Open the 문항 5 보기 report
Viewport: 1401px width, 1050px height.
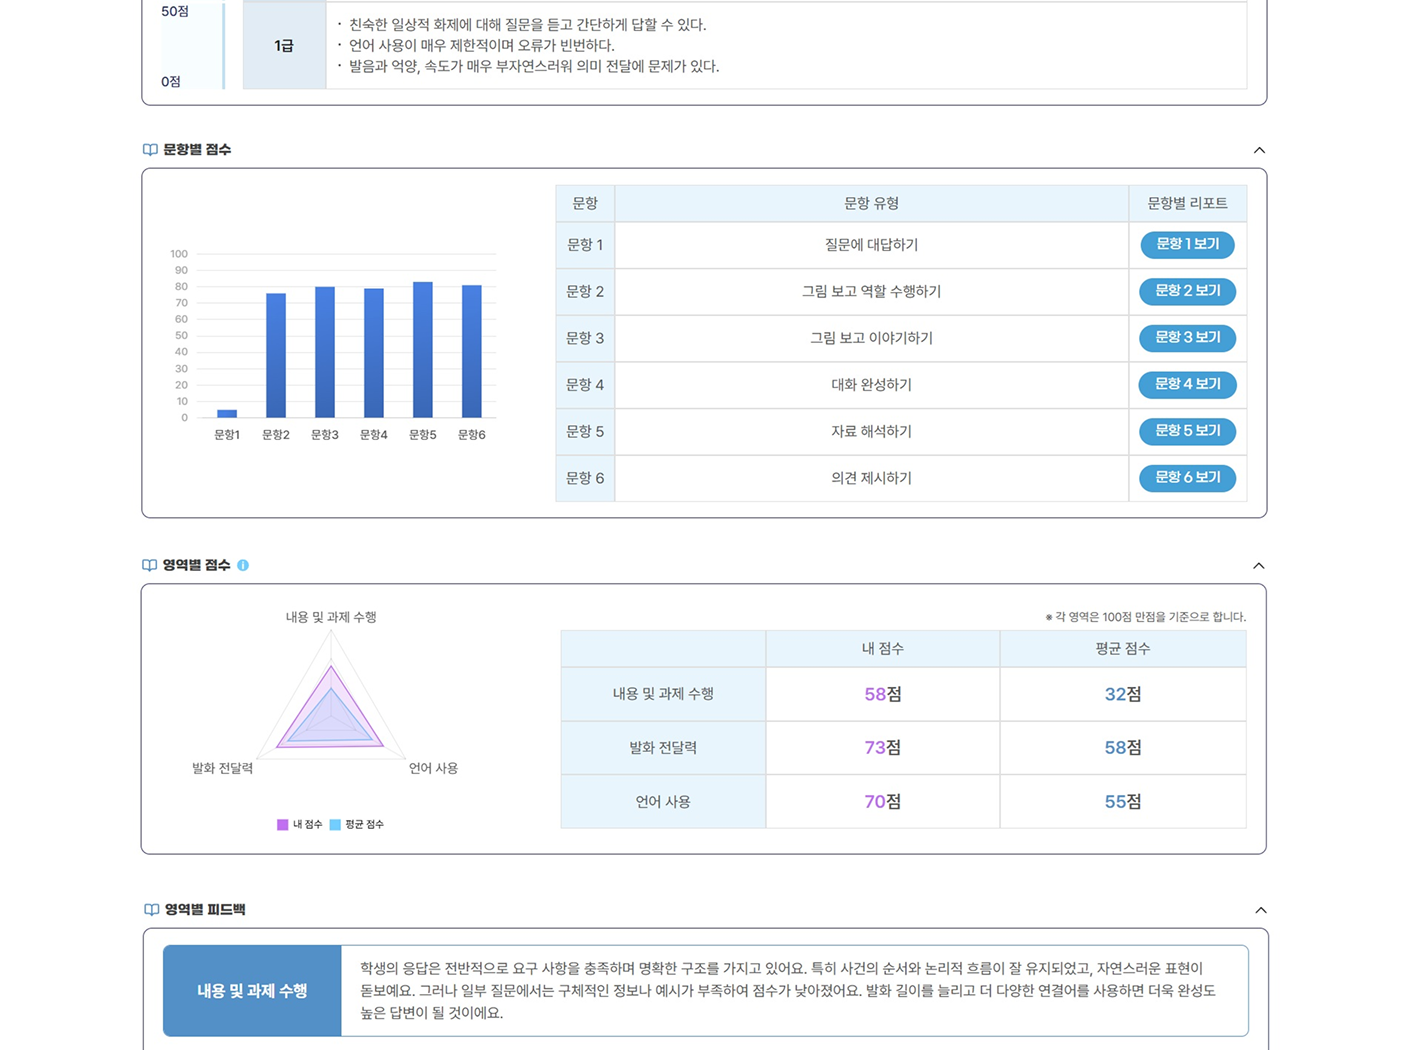coord(1187,431)
